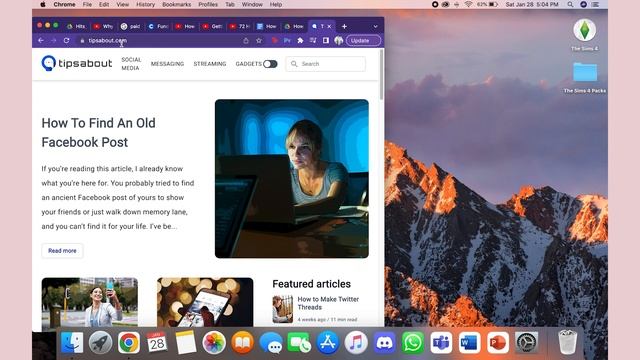This screenshot has height=360, width=640.
Task: Switch to the 'Why' YouTube tab
Action: pos(104,26)
